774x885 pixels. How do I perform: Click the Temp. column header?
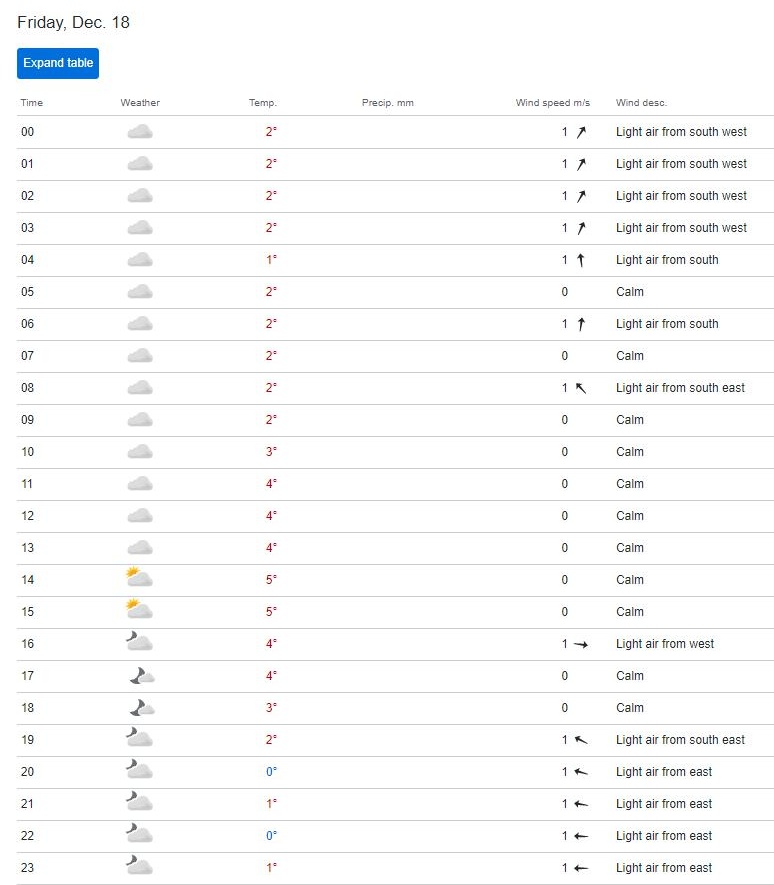[x=263, y=103]
